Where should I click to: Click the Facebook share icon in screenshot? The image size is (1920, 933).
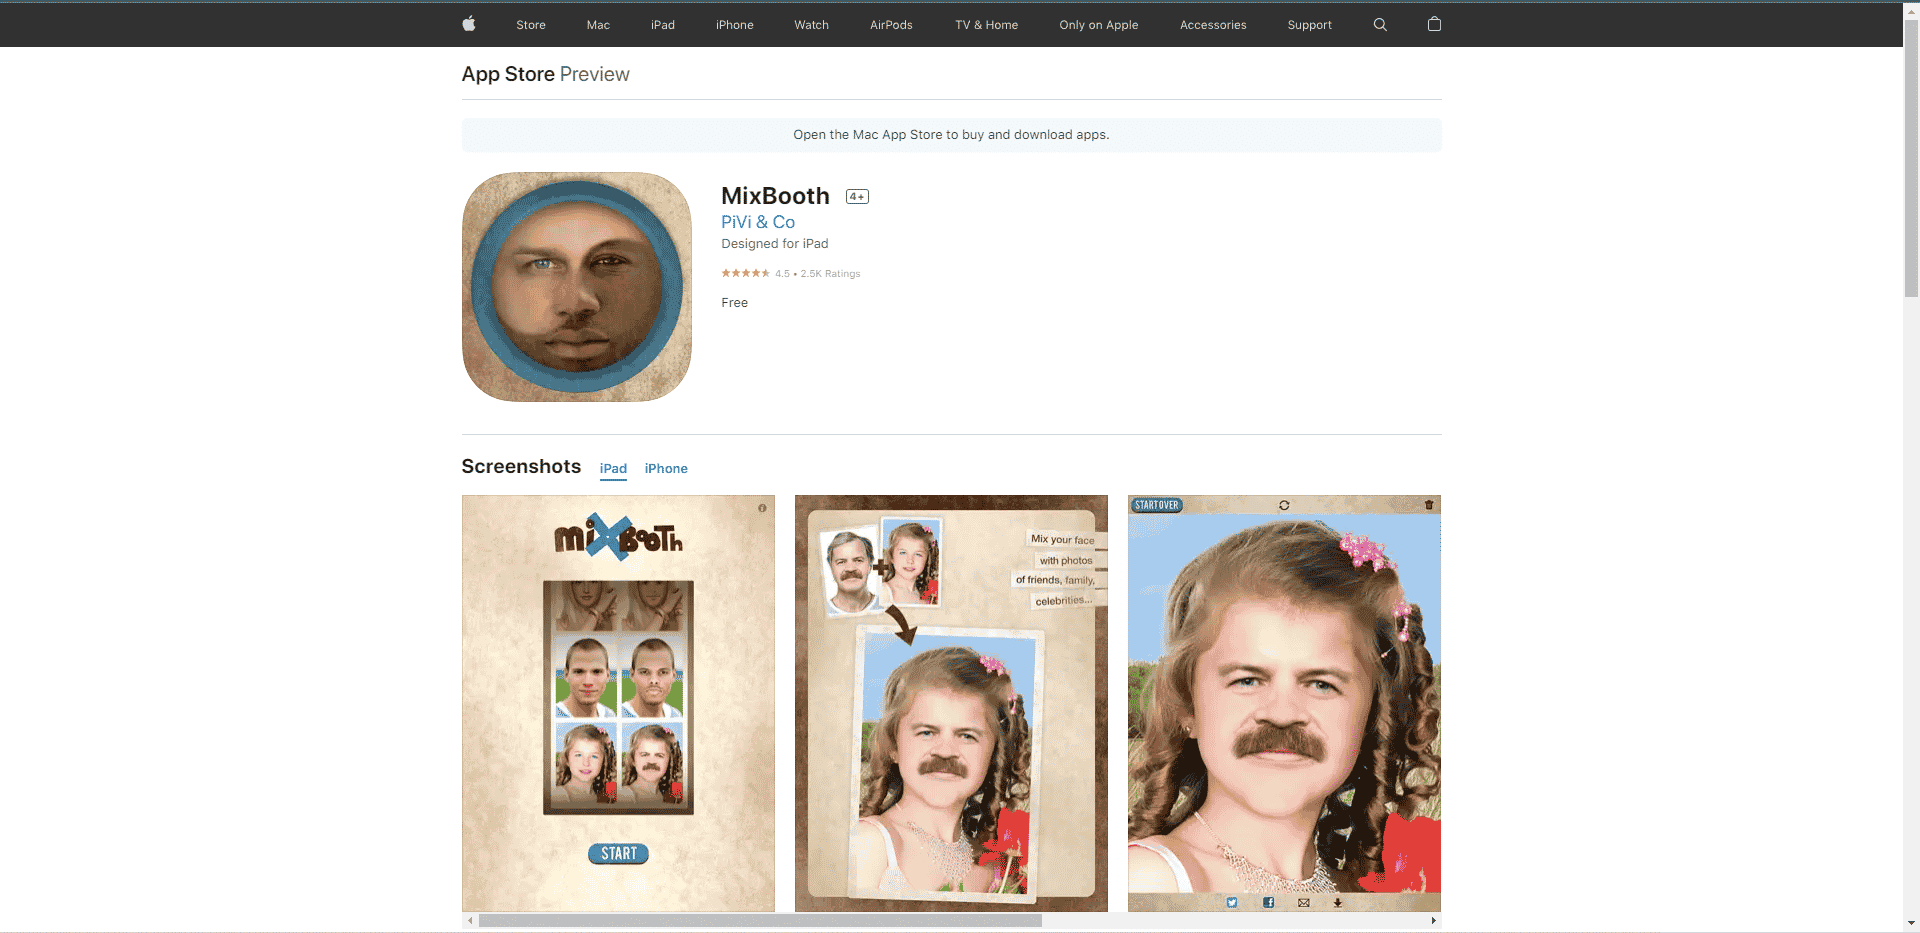pyautogui.click(x=1268, y=902)
